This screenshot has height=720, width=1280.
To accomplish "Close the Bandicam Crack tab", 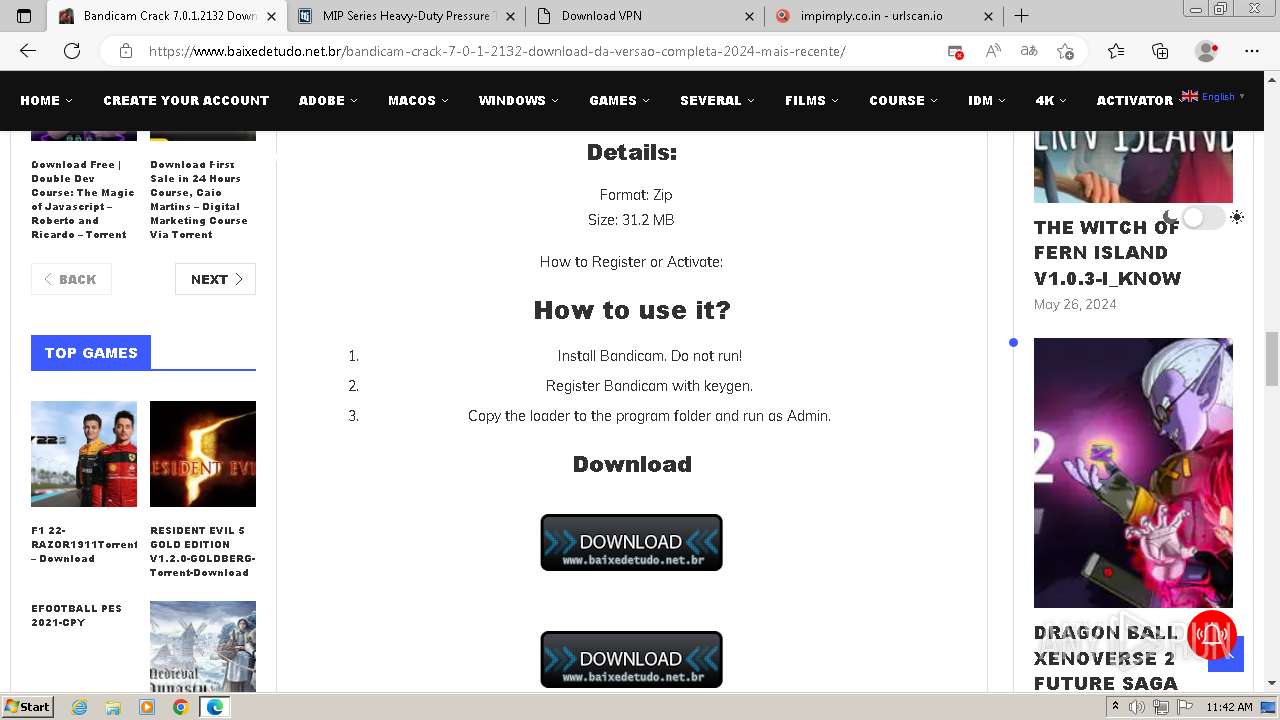I will 271,16.
